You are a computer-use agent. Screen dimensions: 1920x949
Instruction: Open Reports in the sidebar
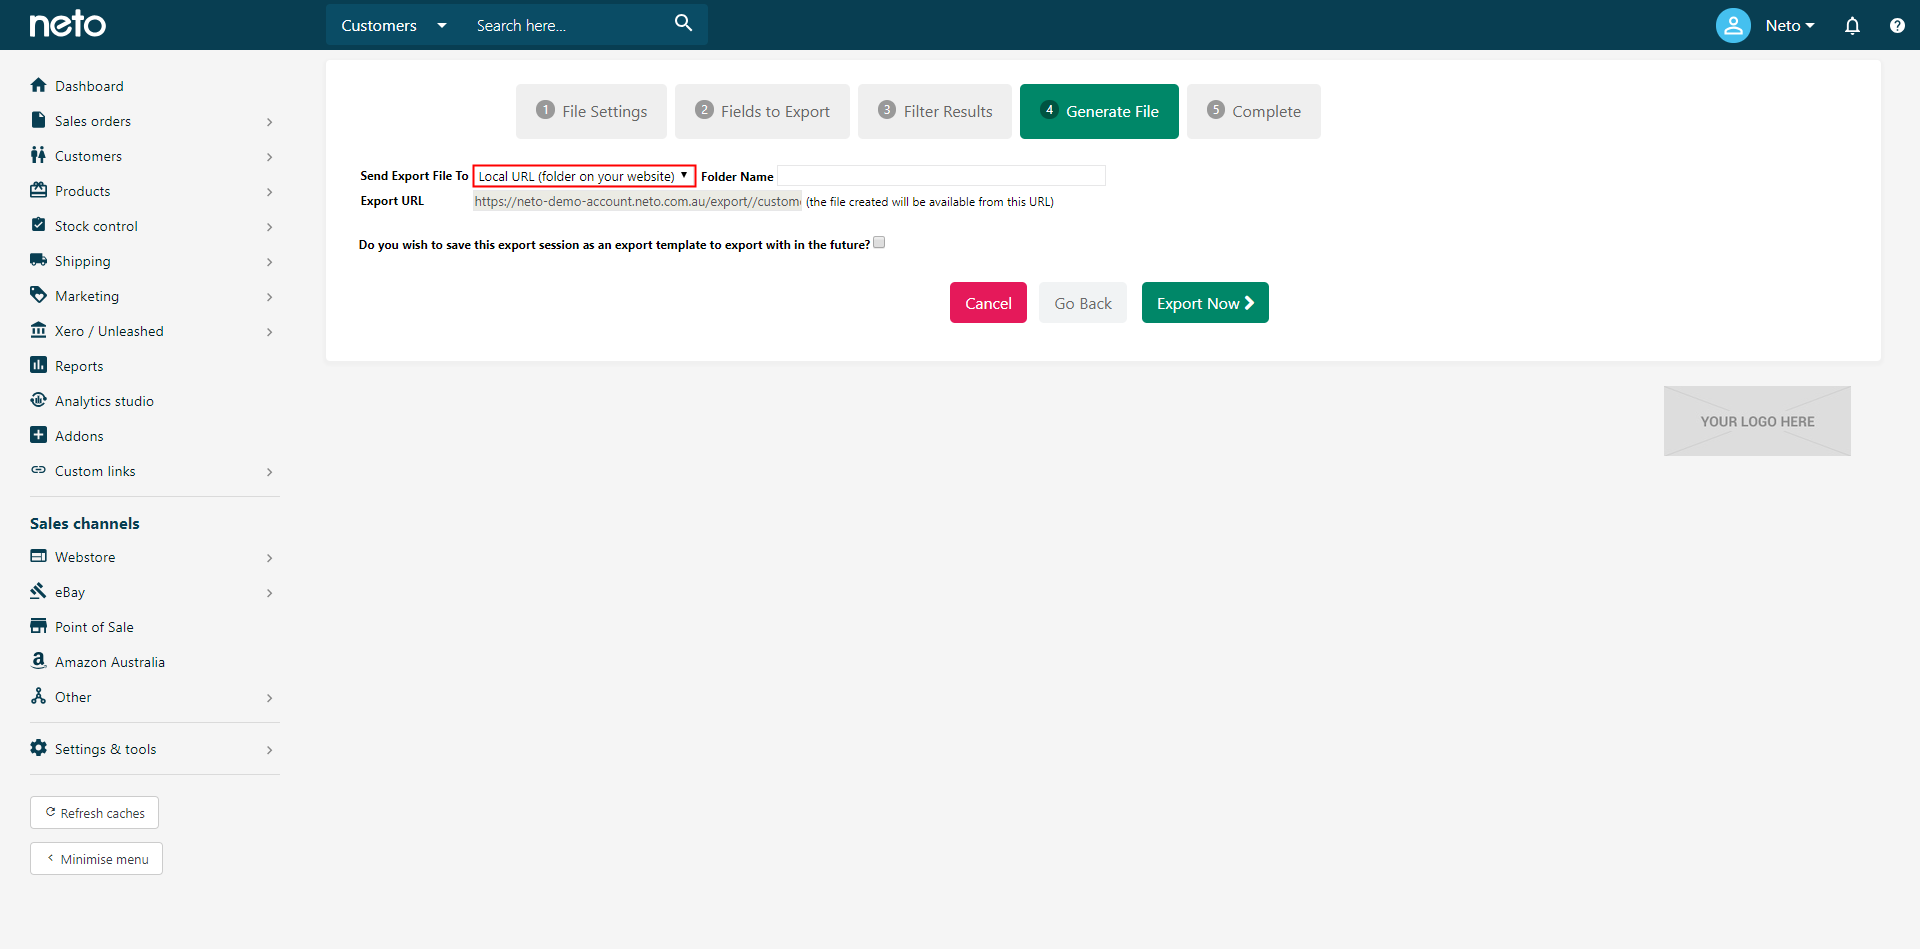[x=79, y=366]
